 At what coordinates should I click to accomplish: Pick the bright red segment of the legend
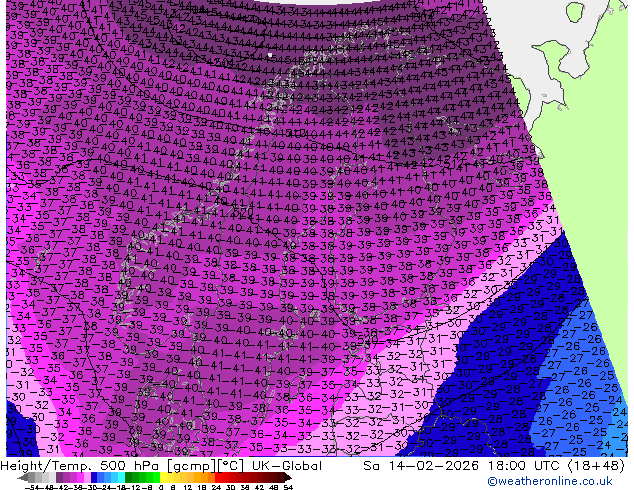coord(218,478)
